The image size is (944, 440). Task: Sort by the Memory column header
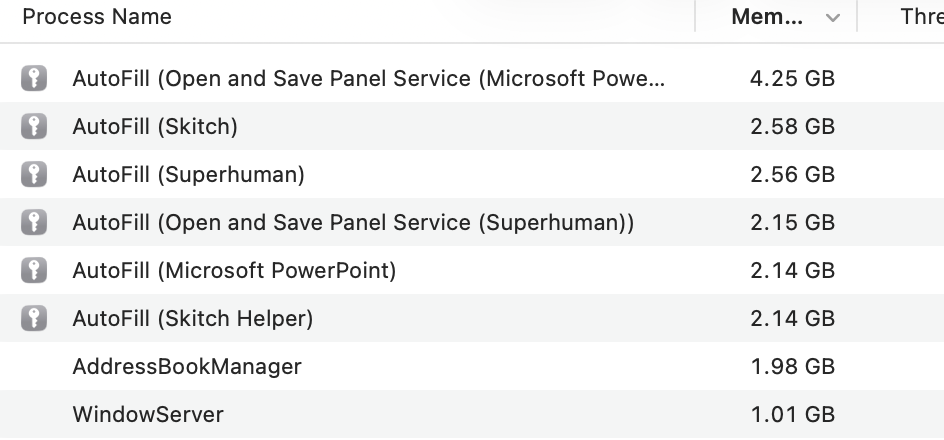pyautogui.click(x=766, y=17)
